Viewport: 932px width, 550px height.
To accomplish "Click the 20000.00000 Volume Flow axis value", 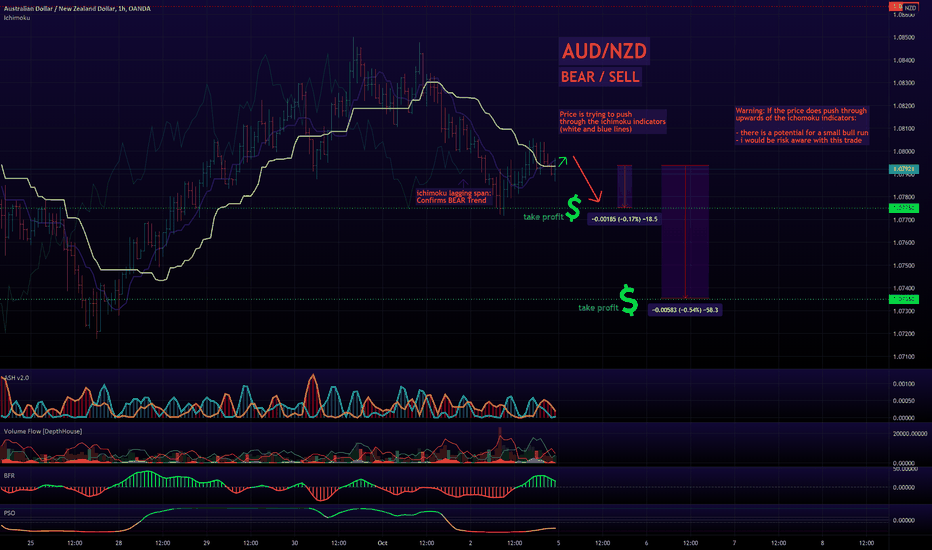I will (909, 434).
